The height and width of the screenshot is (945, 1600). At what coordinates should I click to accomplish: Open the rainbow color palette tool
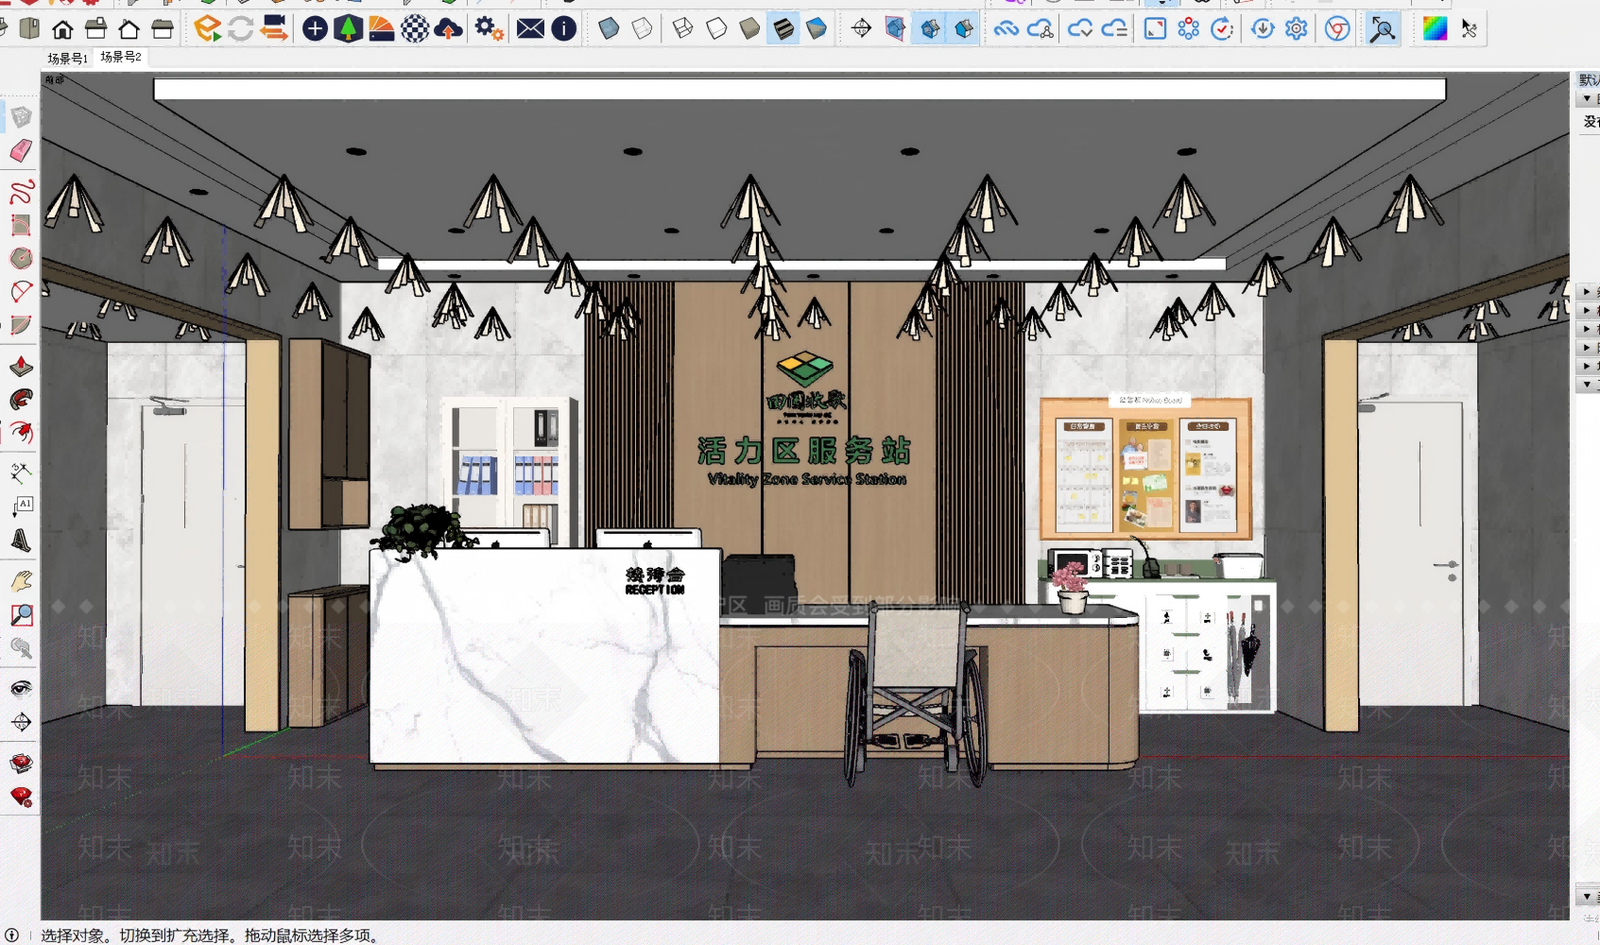point(1435,29)
